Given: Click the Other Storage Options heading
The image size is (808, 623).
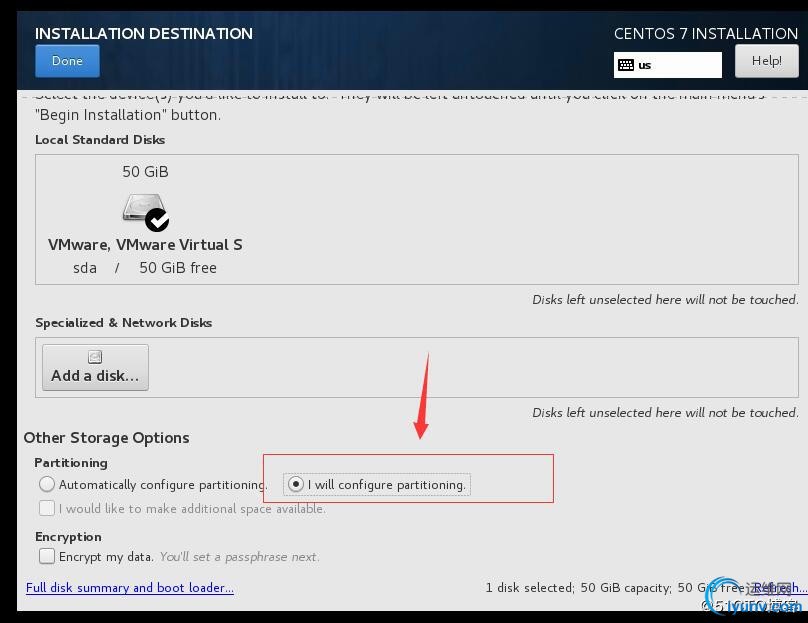Looking at the screenshot, I should (x=107, y=437).
